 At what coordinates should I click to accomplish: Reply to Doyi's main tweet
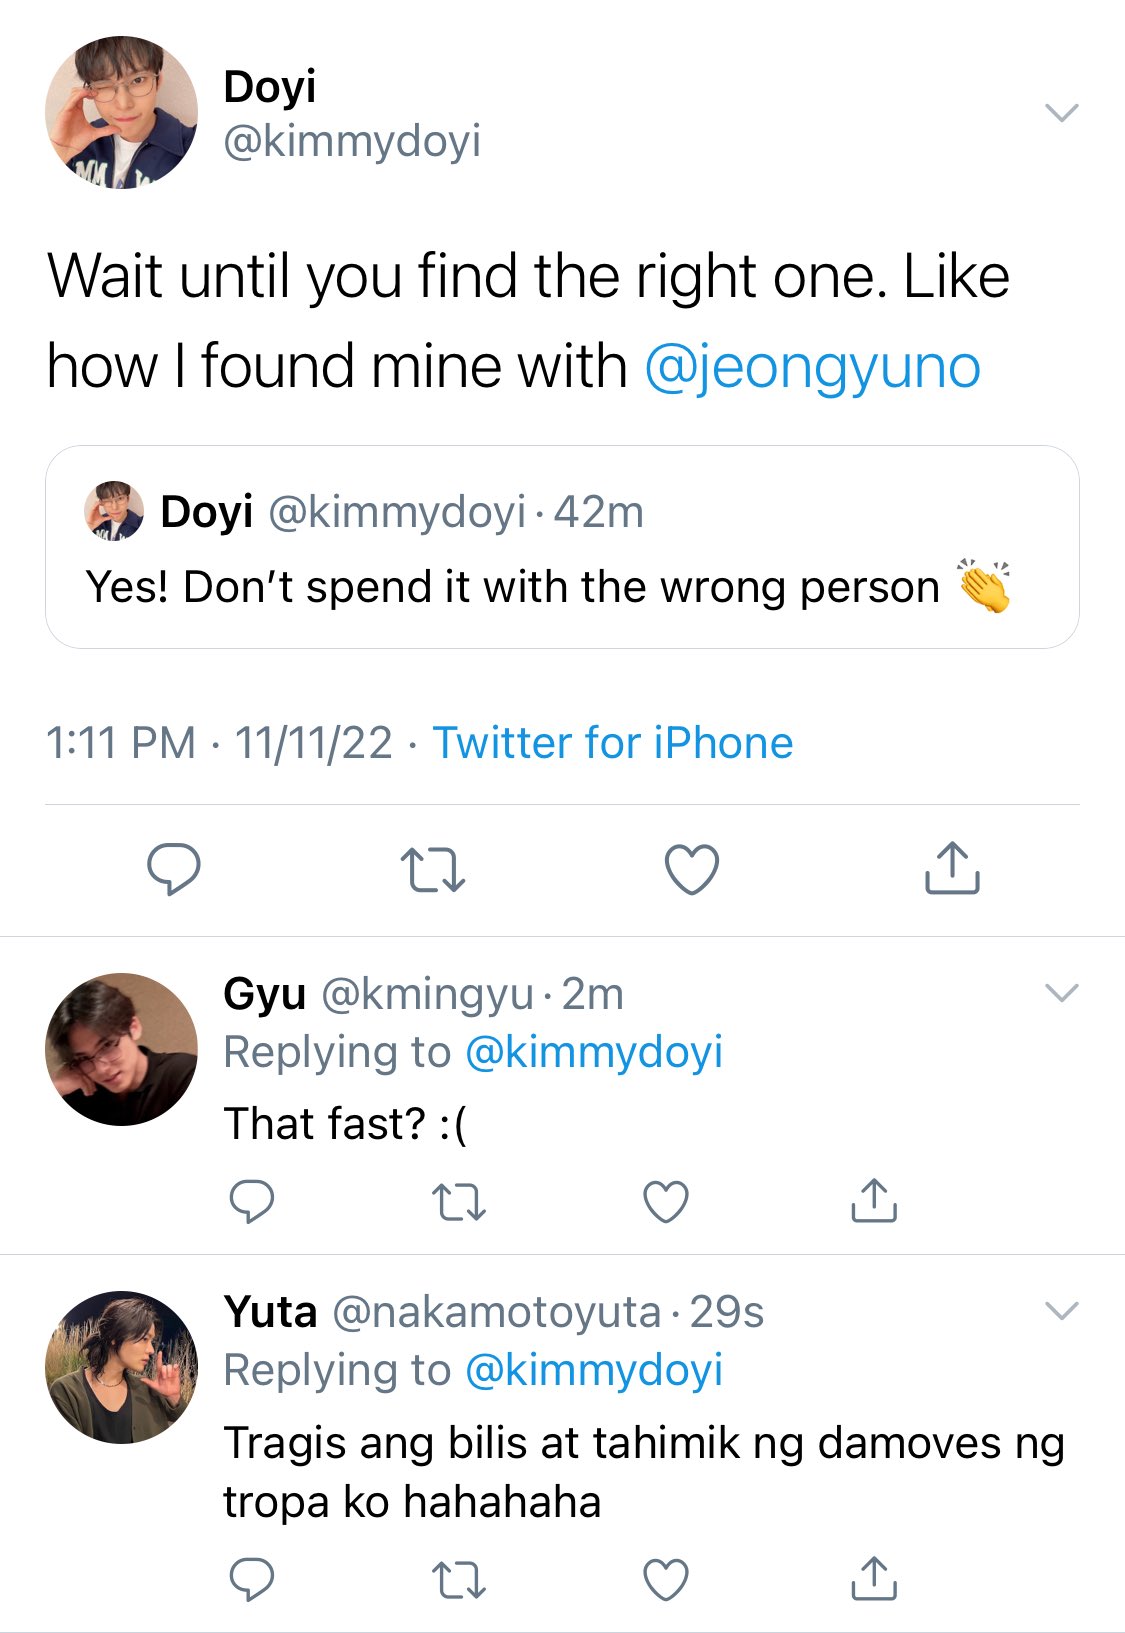pos(174,868)
